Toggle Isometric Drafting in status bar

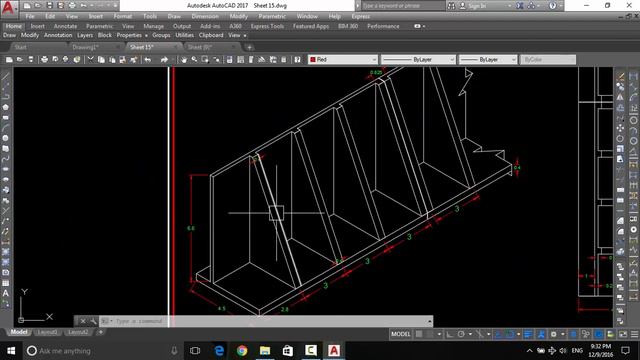480,334
